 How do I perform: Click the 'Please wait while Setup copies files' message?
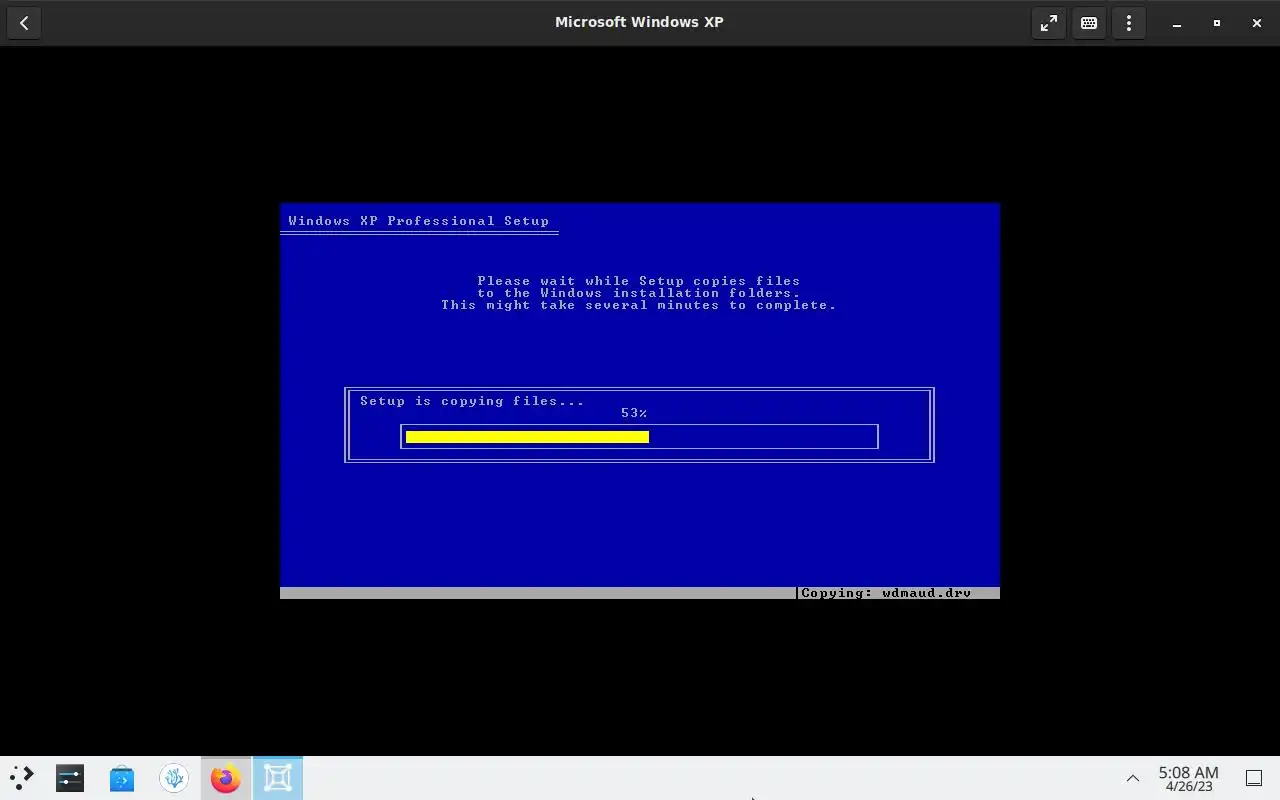[639, 281]
